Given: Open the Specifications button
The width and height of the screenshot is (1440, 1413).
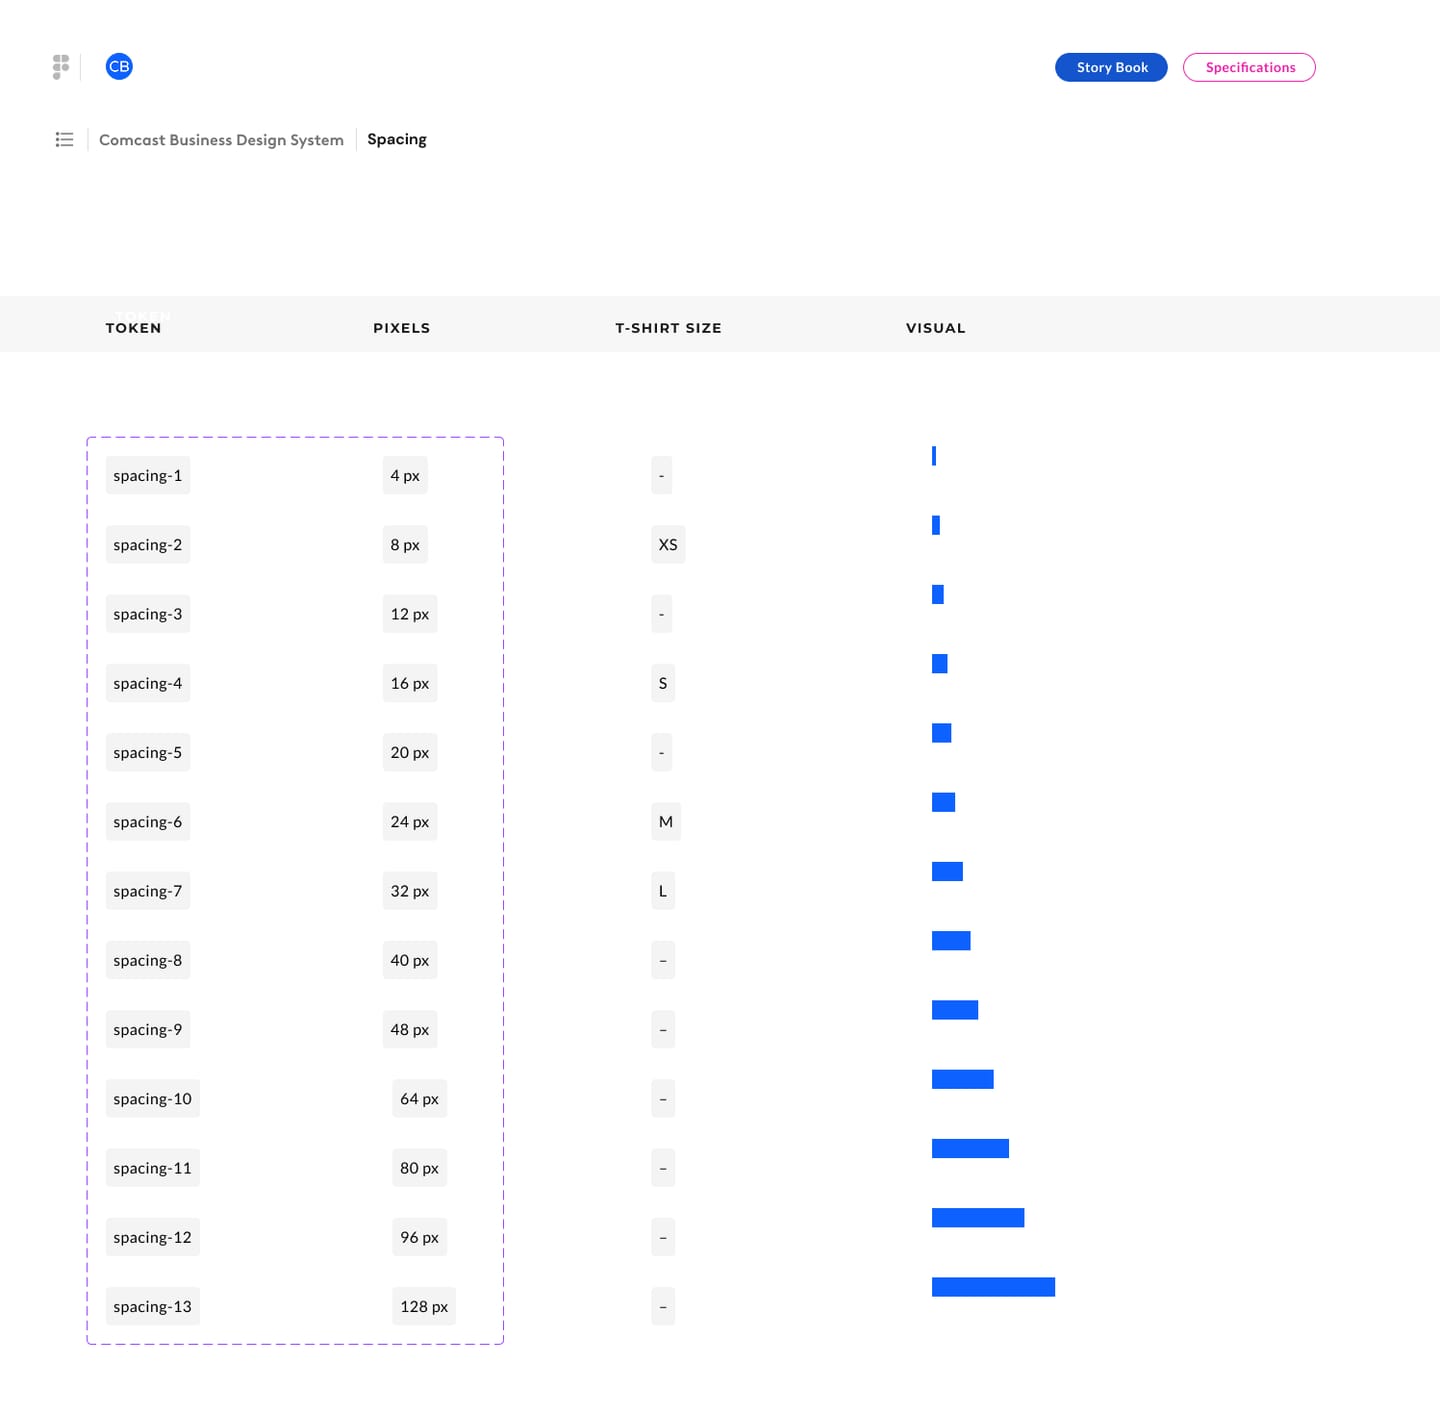Looking at the screenshot, I should coord(1249,67).
